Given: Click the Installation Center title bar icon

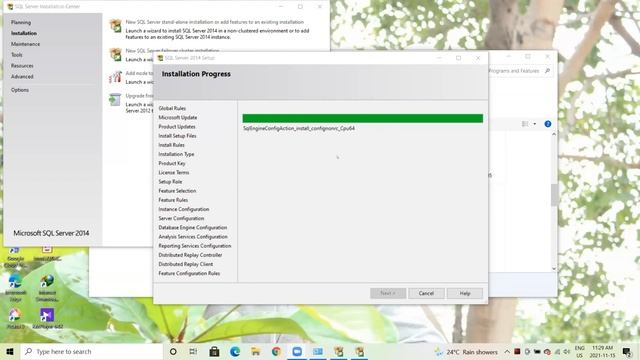Looking at the screenshot, I should click(x=10, y=7).
